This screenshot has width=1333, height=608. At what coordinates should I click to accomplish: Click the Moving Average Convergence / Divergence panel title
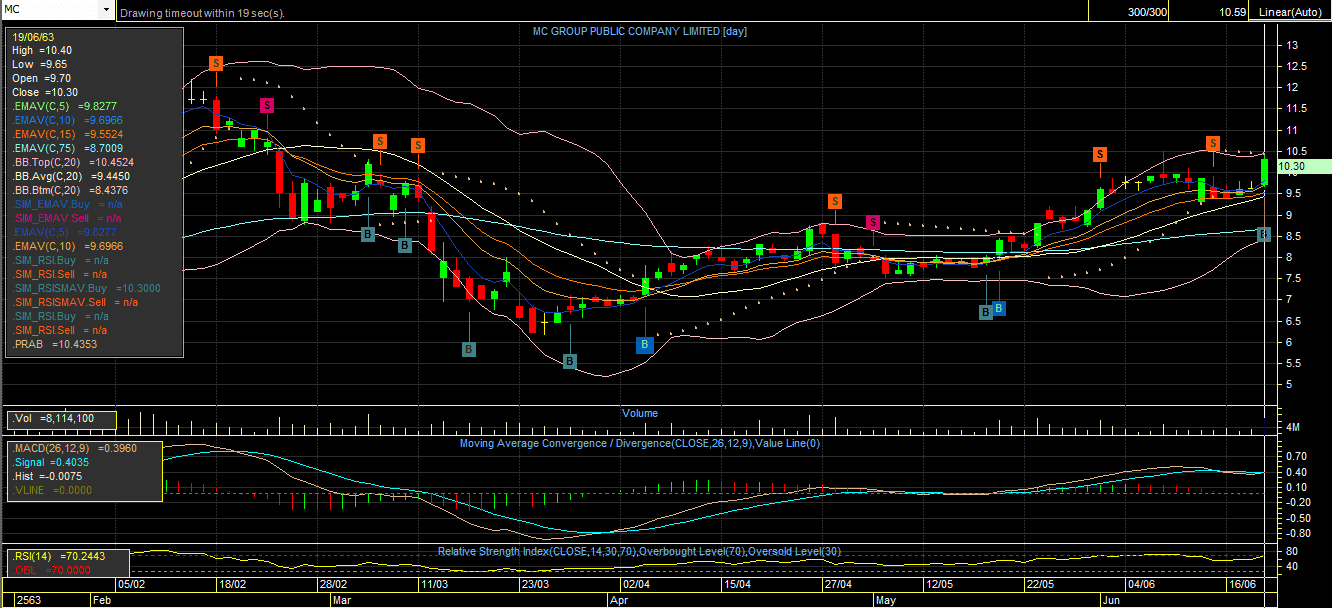tap(640, 443)
